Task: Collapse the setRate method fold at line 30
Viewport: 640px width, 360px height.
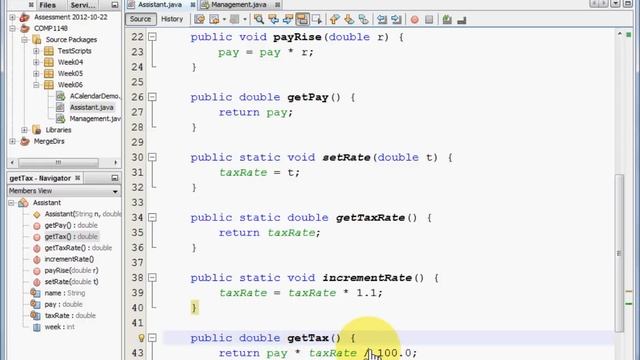Action: click(152, 157)
